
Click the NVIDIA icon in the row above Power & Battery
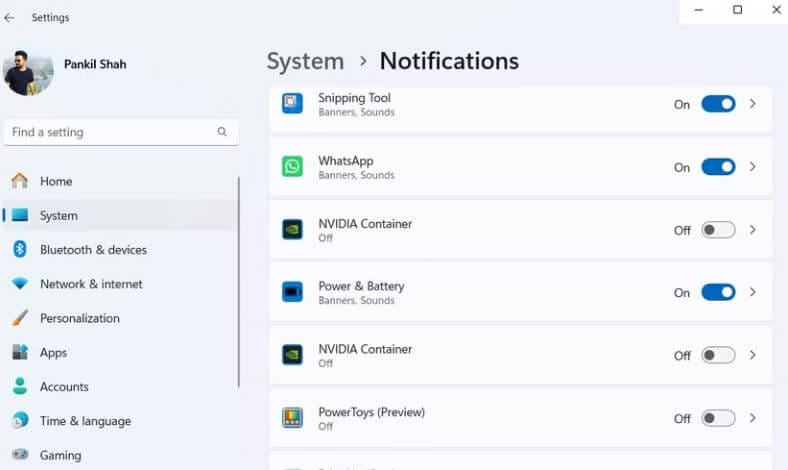click(292, 229)
